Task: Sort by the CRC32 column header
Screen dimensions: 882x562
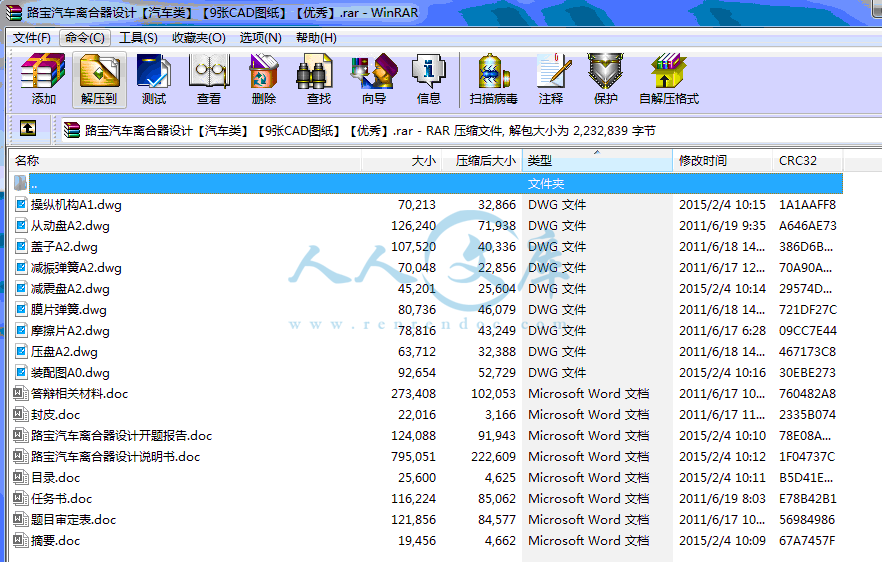Action: click(807, 161)
